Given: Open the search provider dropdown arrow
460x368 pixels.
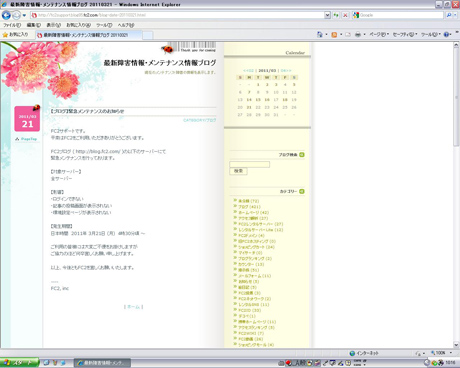Looking at the screenshot, I should click(x=455, y=15).
